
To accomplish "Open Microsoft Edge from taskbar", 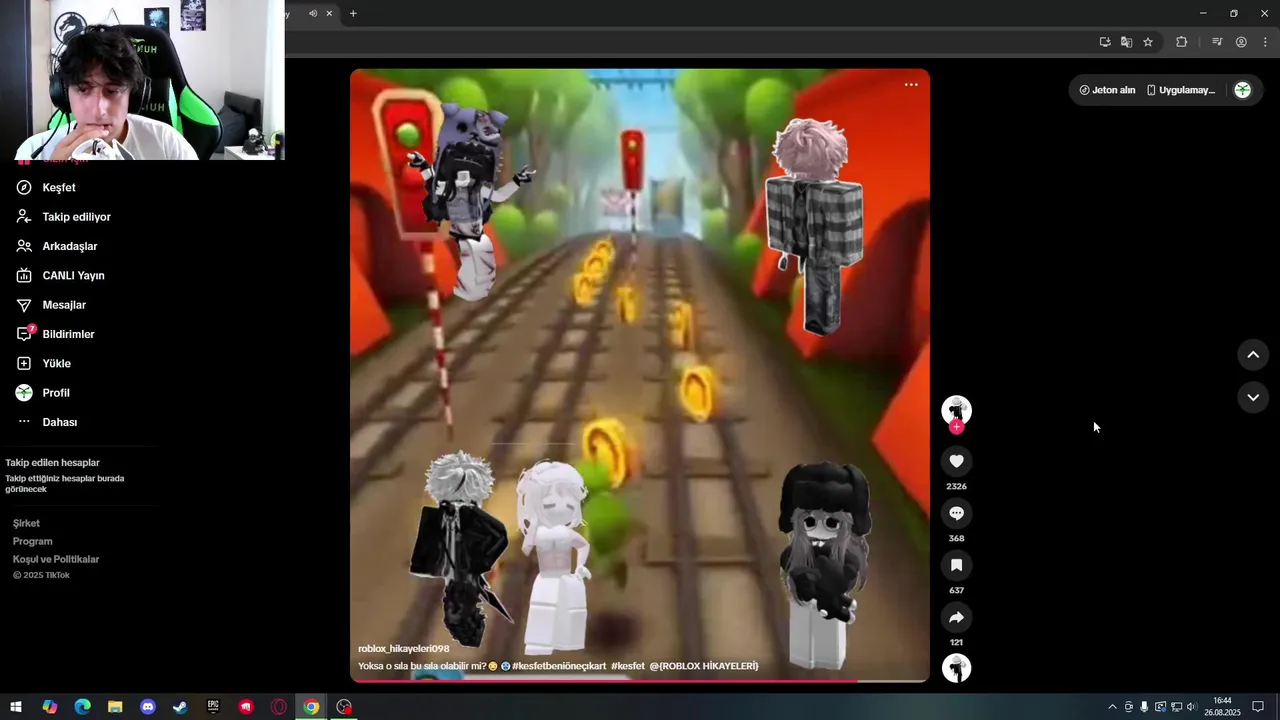I will [x=83, y=707].
